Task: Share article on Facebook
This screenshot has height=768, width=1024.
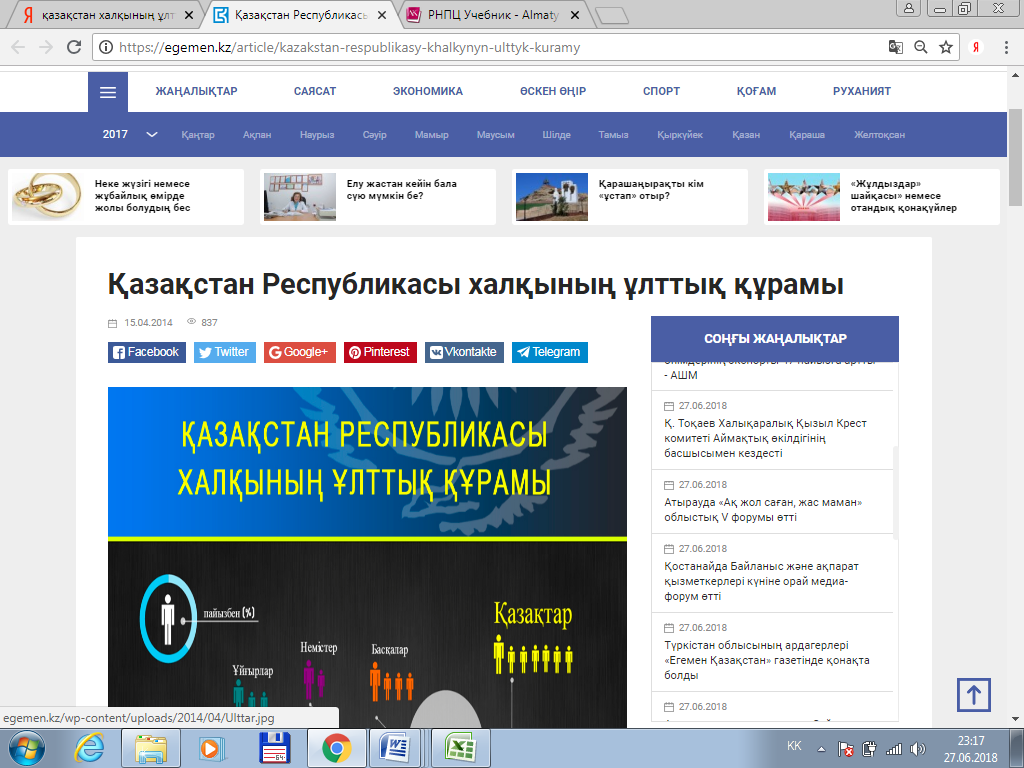Action: [147, 352]
